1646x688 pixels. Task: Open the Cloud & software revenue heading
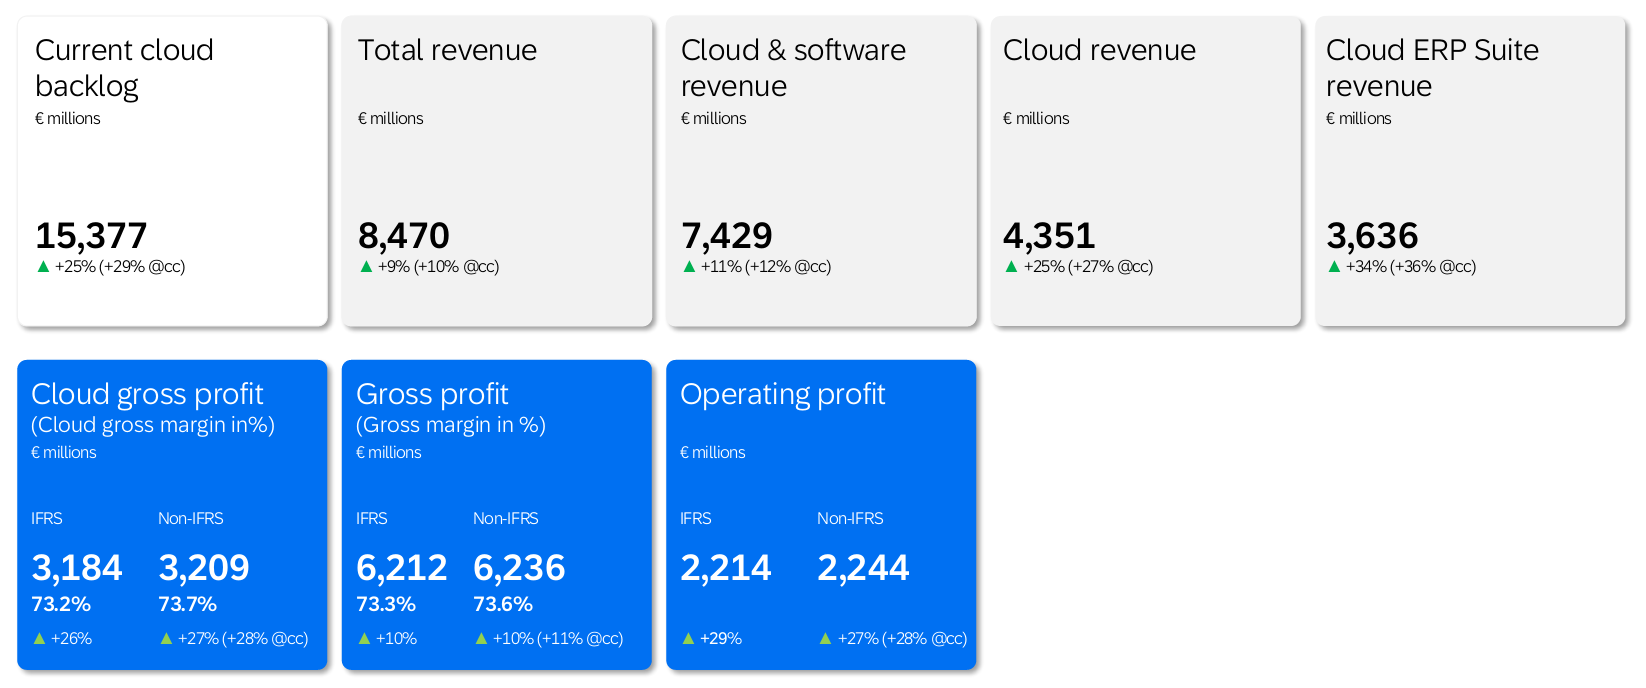pos(793,68)
